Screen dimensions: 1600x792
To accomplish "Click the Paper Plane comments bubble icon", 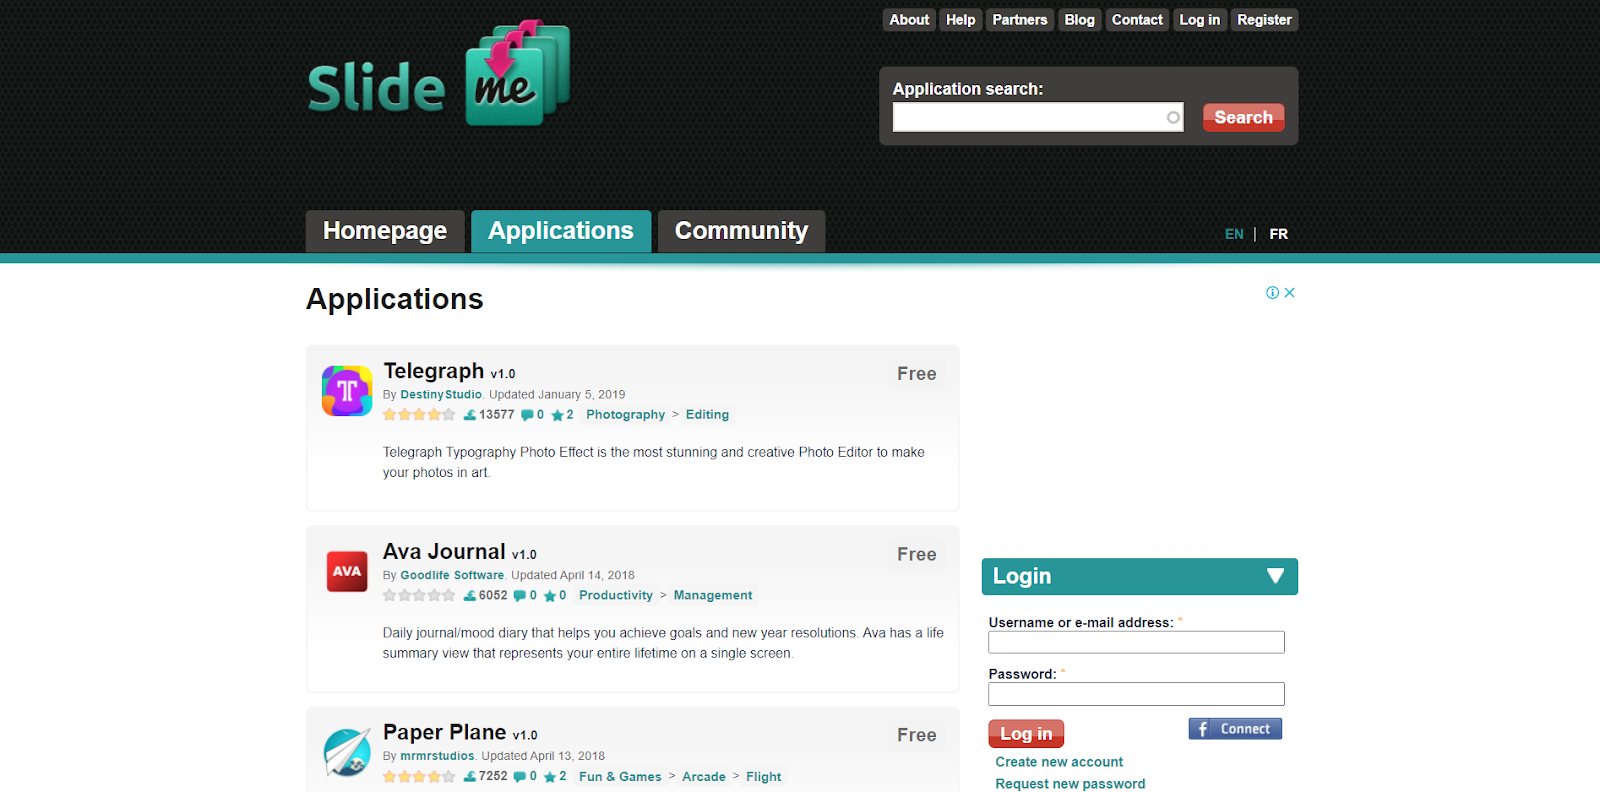I will (520, 776).
